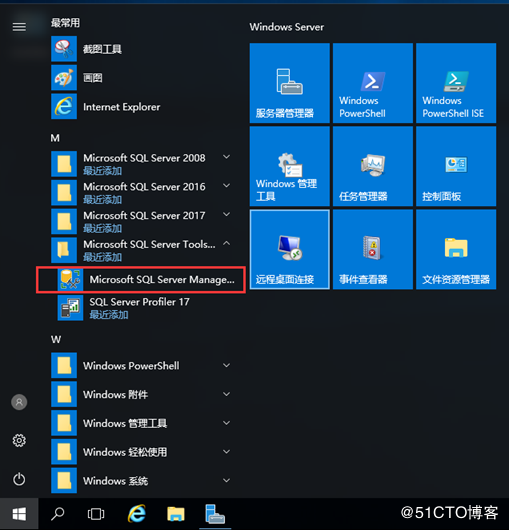The image size is (509, 530).
Task: Open Windows PowerShell tile
Action: point(373,83)
